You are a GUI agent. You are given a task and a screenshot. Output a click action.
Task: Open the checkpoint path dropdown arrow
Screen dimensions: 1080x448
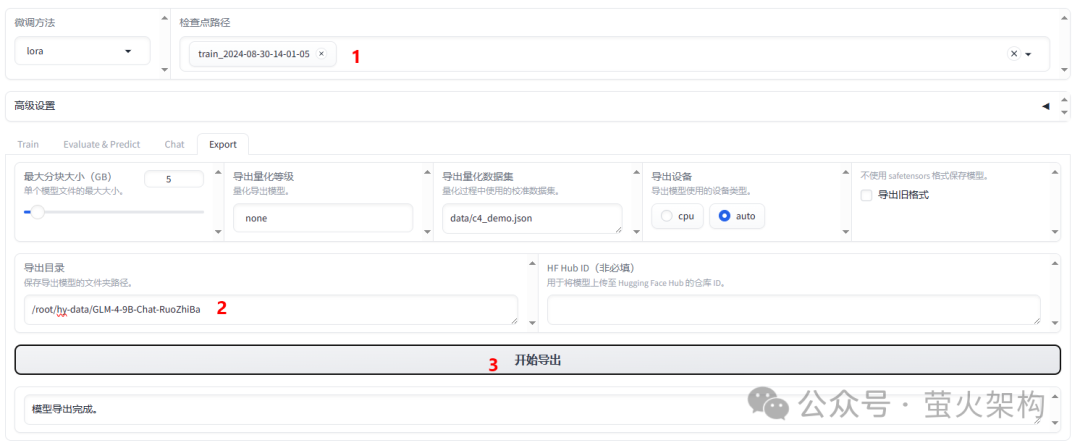(1028, 54)
